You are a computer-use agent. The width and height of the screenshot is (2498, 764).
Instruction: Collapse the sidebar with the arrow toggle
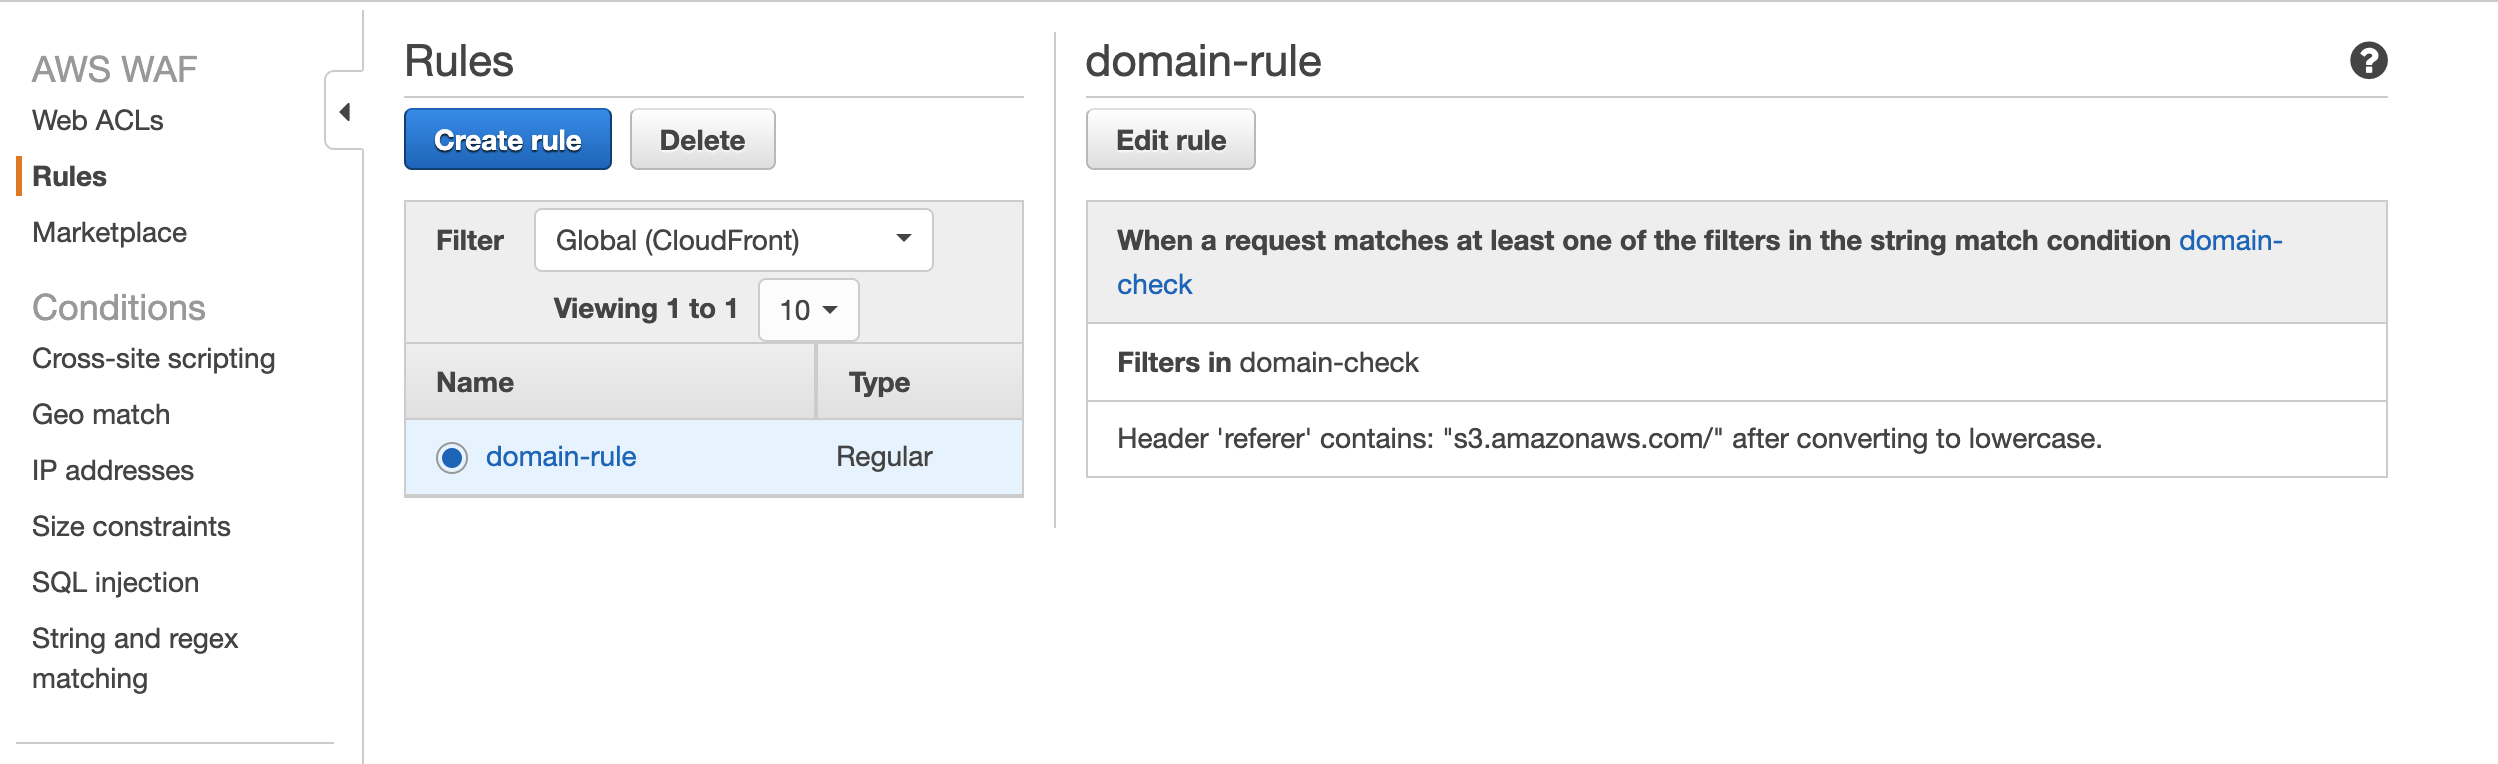pyautogui.click(x=345, y=111)
